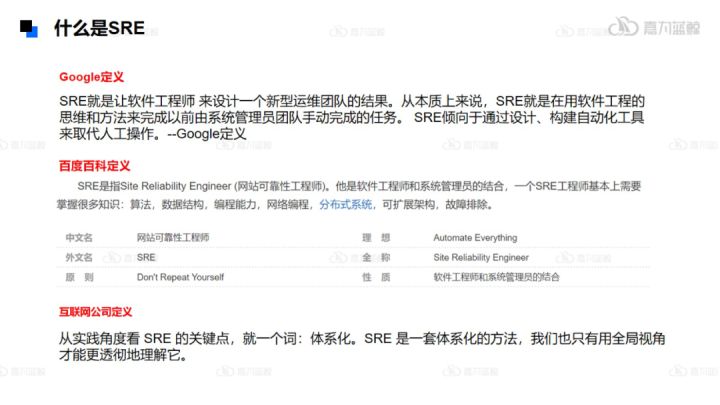This screenshot has width=720, height=405.
Task: Select the red heading 互联网公司定义
Action: [95, 312]
